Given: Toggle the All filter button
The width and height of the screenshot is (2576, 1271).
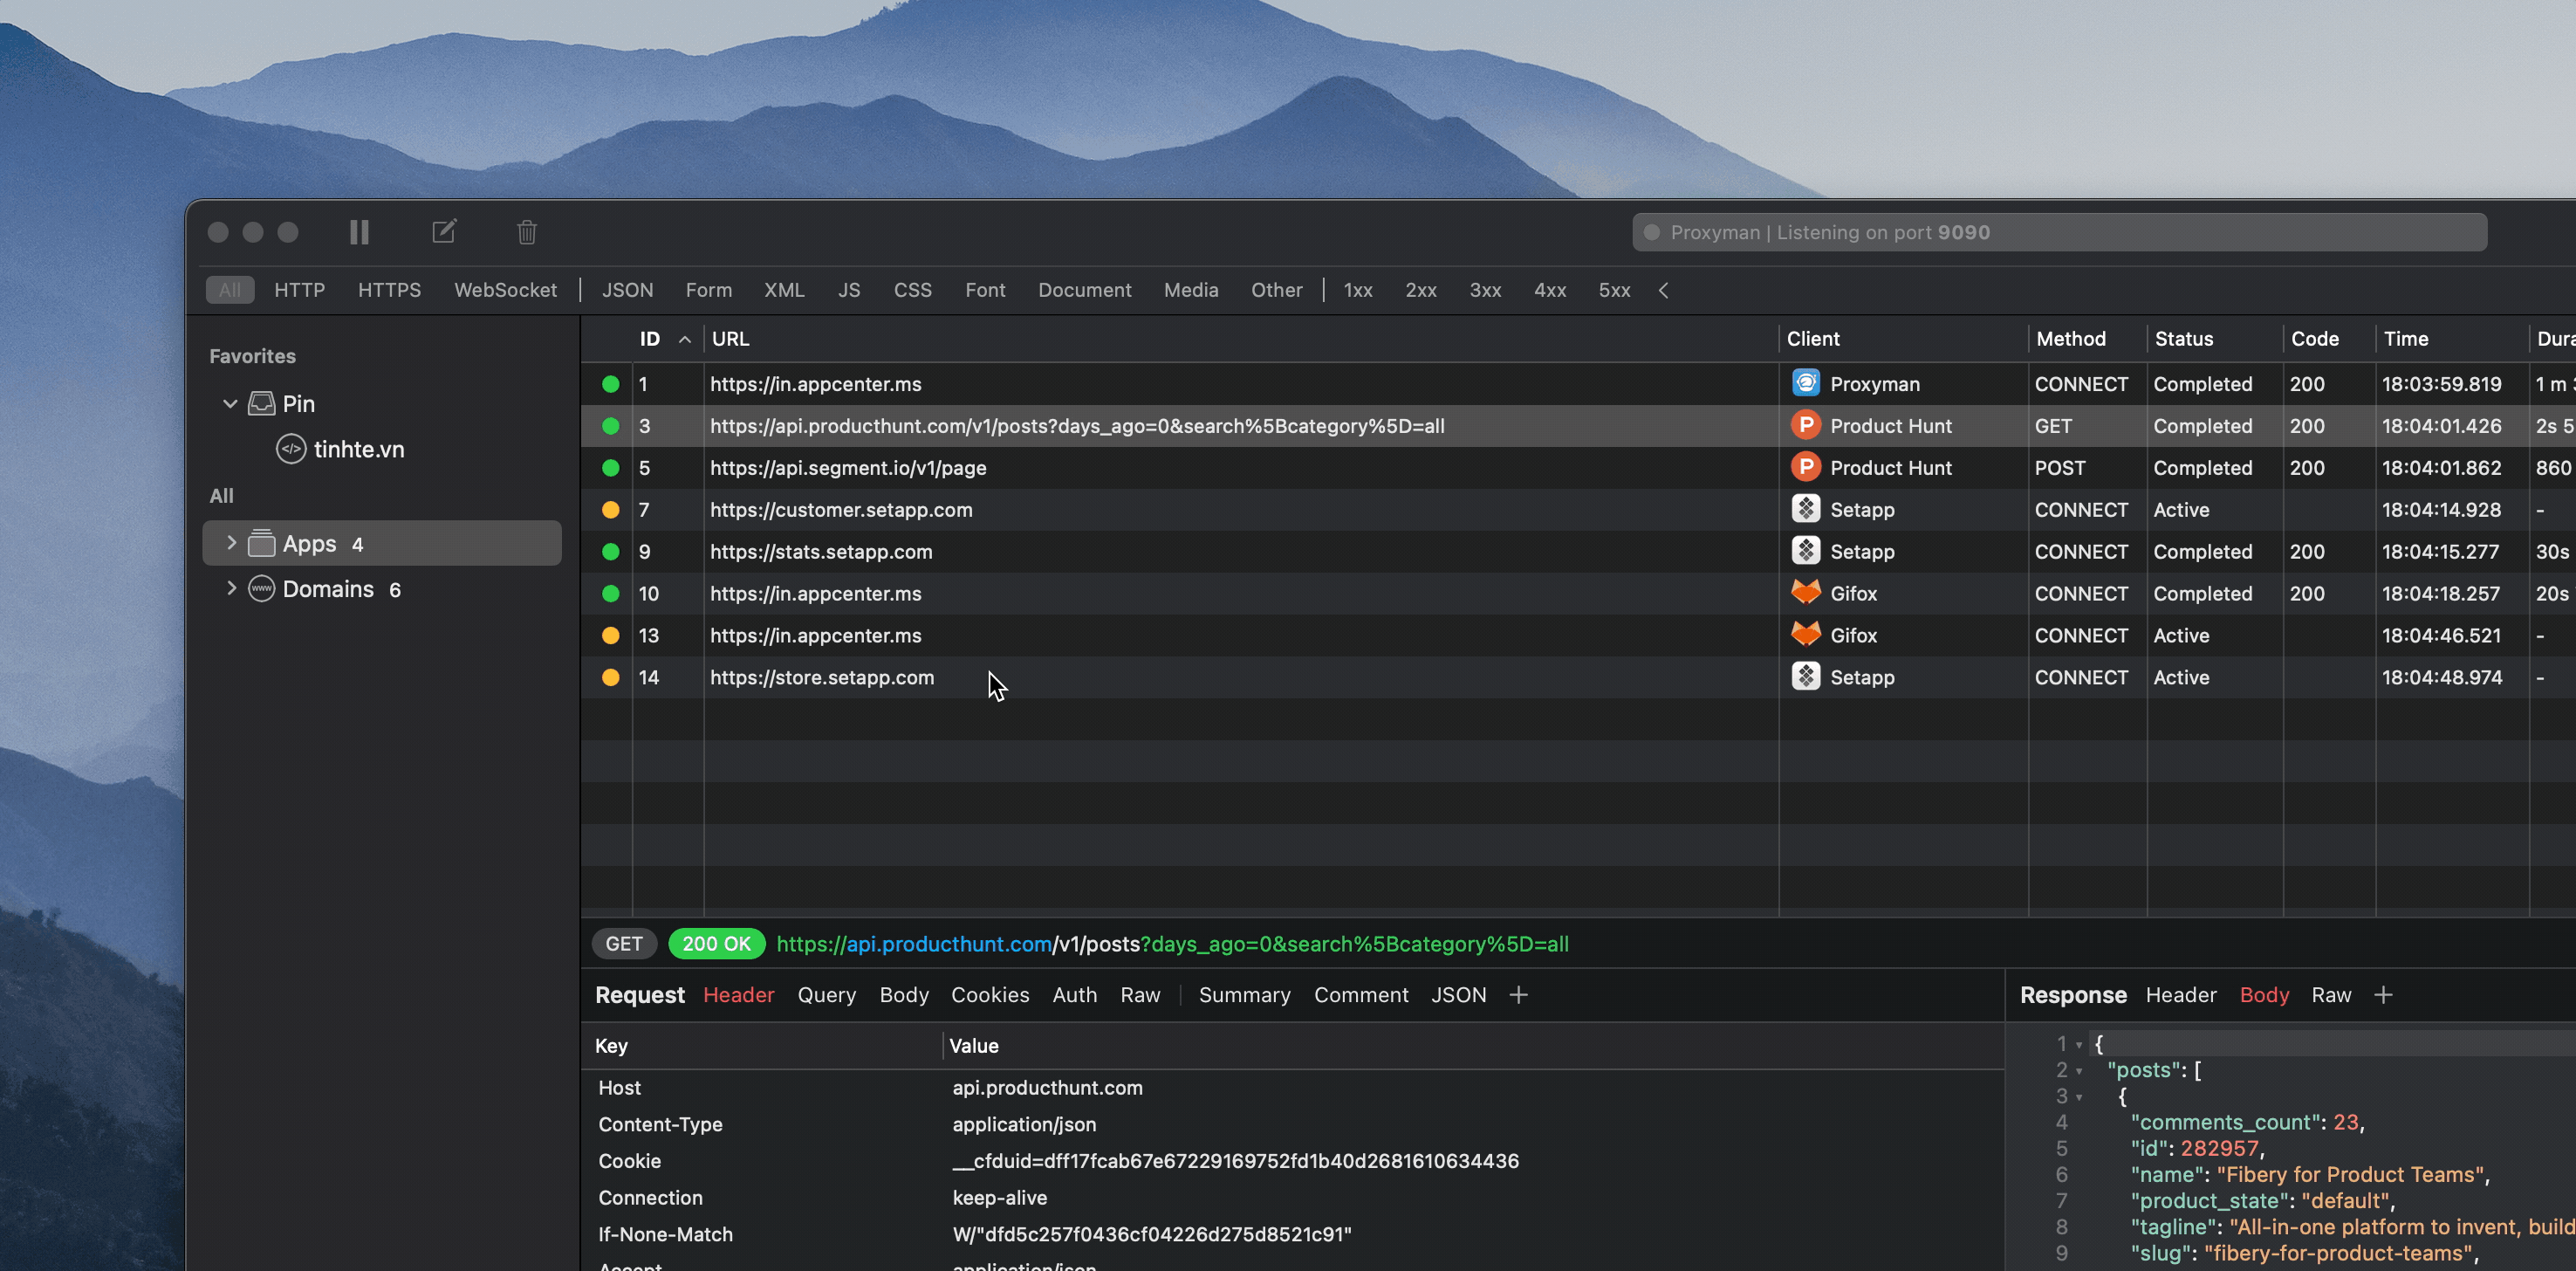Looking at the screenshot, I should [229, 290].
